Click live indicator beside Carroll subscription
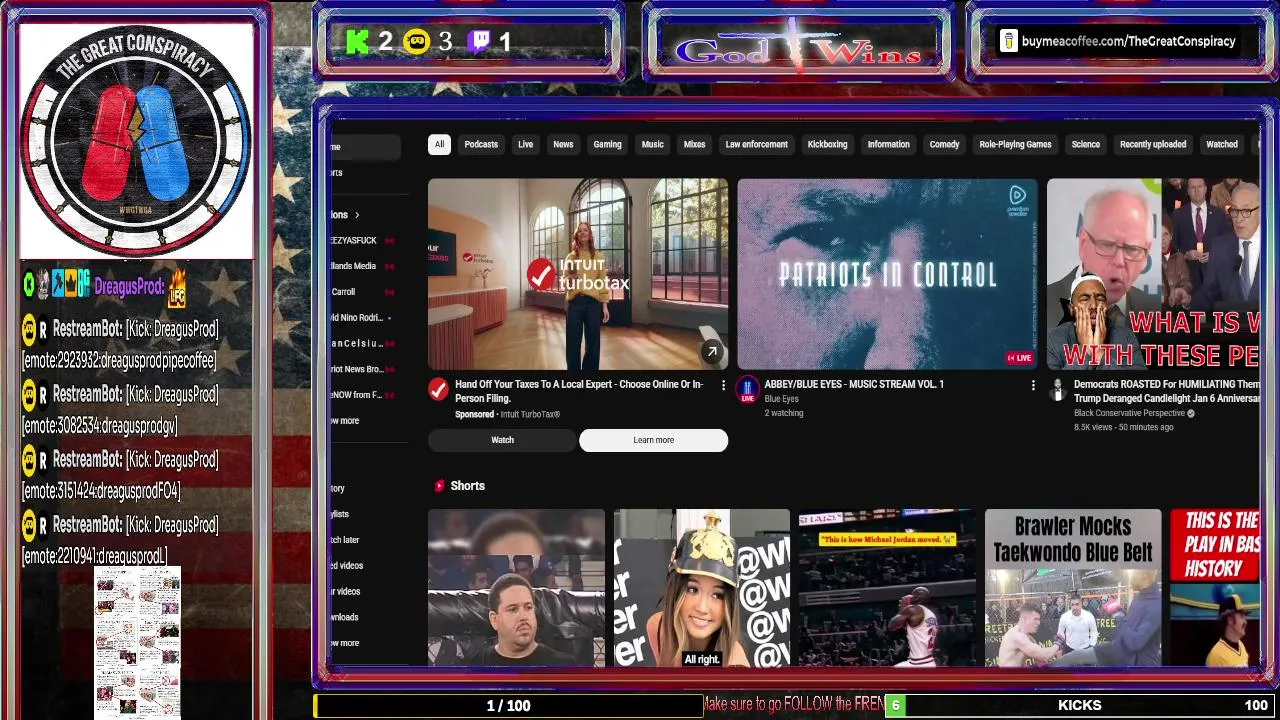 tap(389, 292)
